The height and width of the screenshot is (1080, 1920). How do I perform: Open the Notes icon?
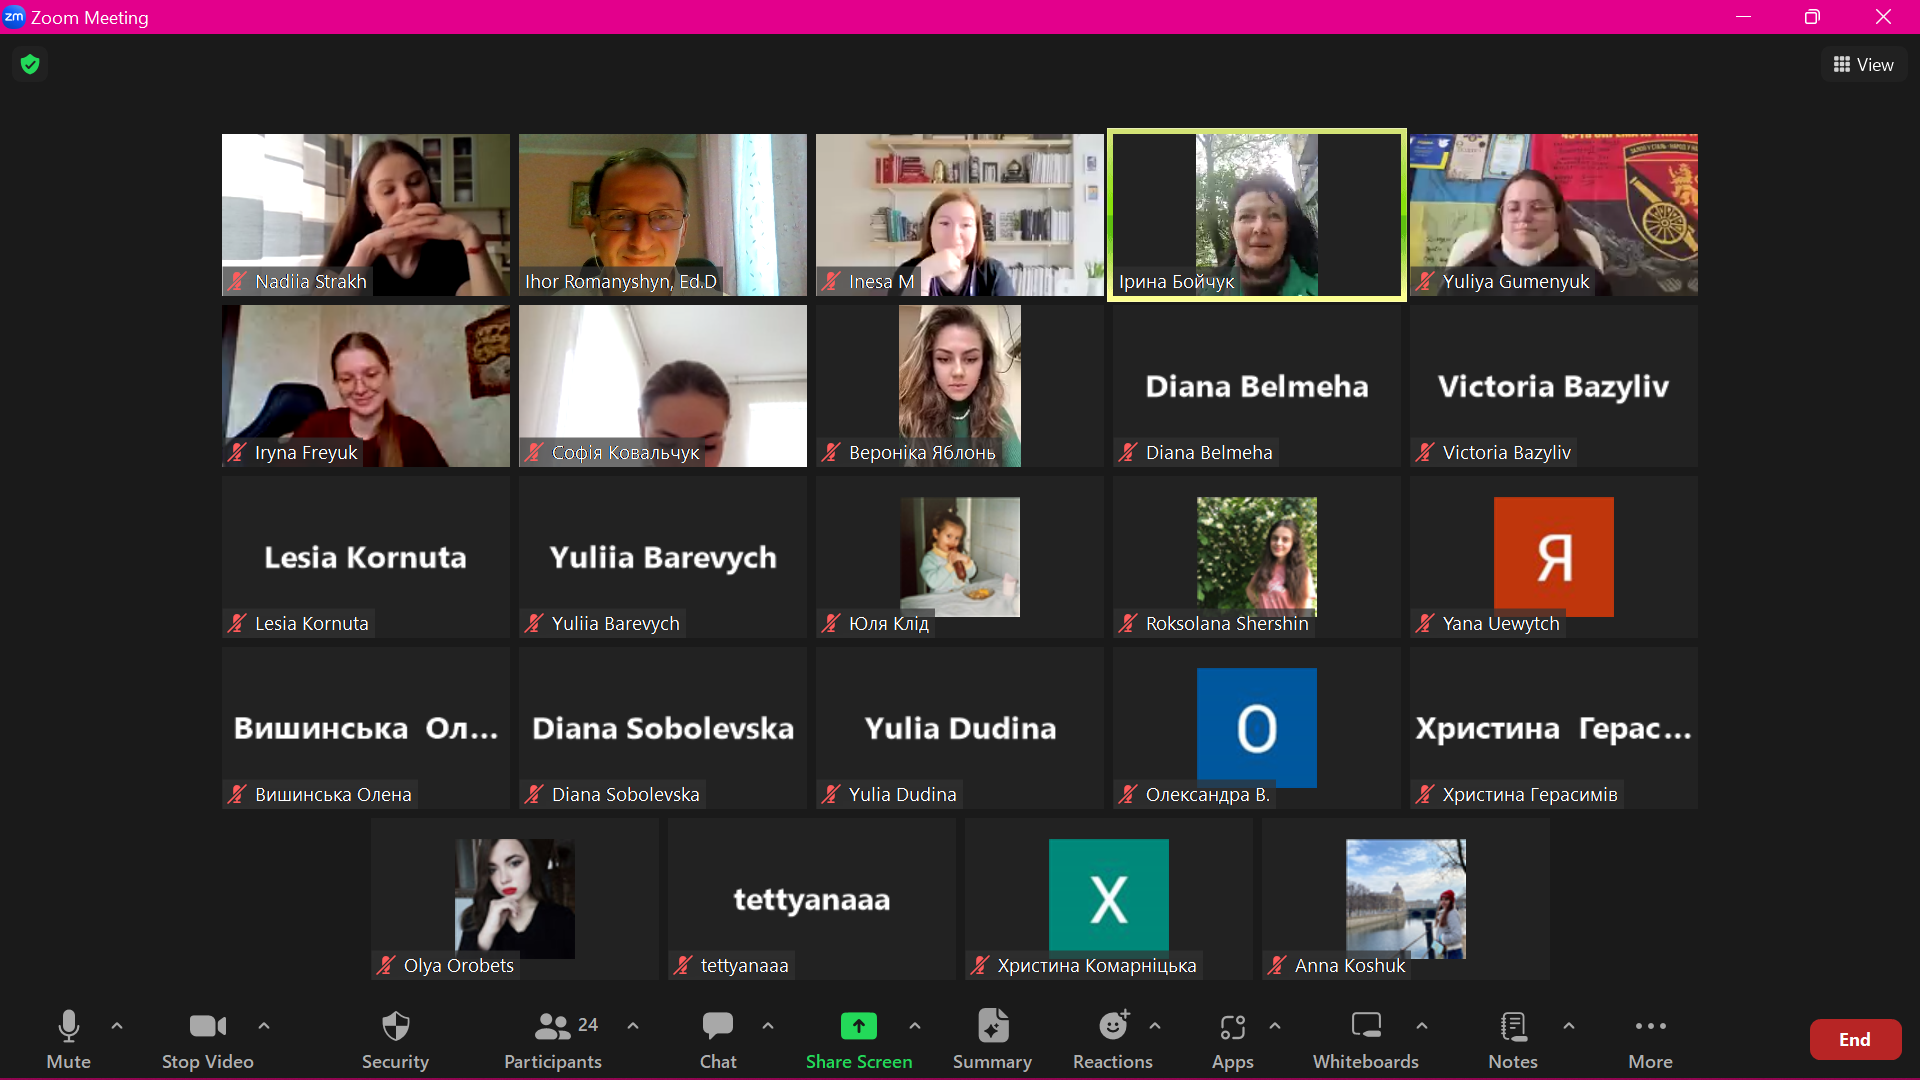tap(1512, 1027)
